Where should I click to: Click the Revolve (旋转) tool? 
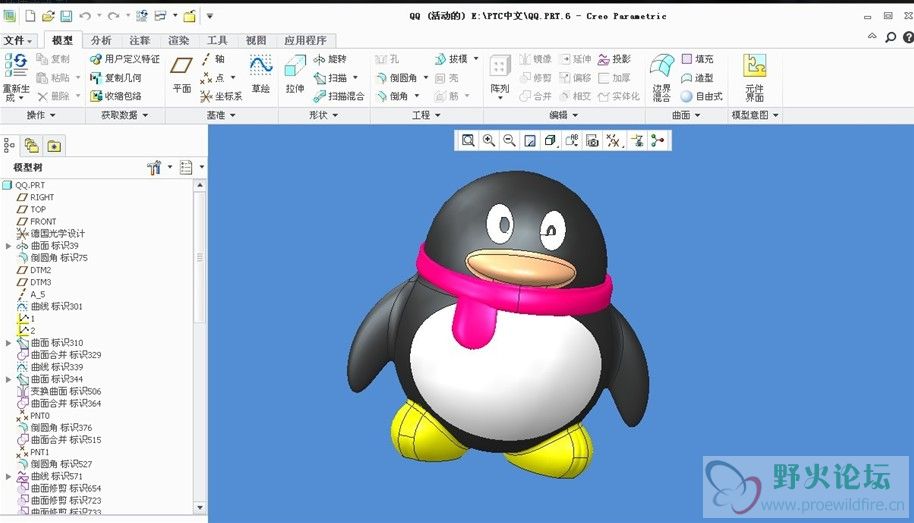coord(330,59)
